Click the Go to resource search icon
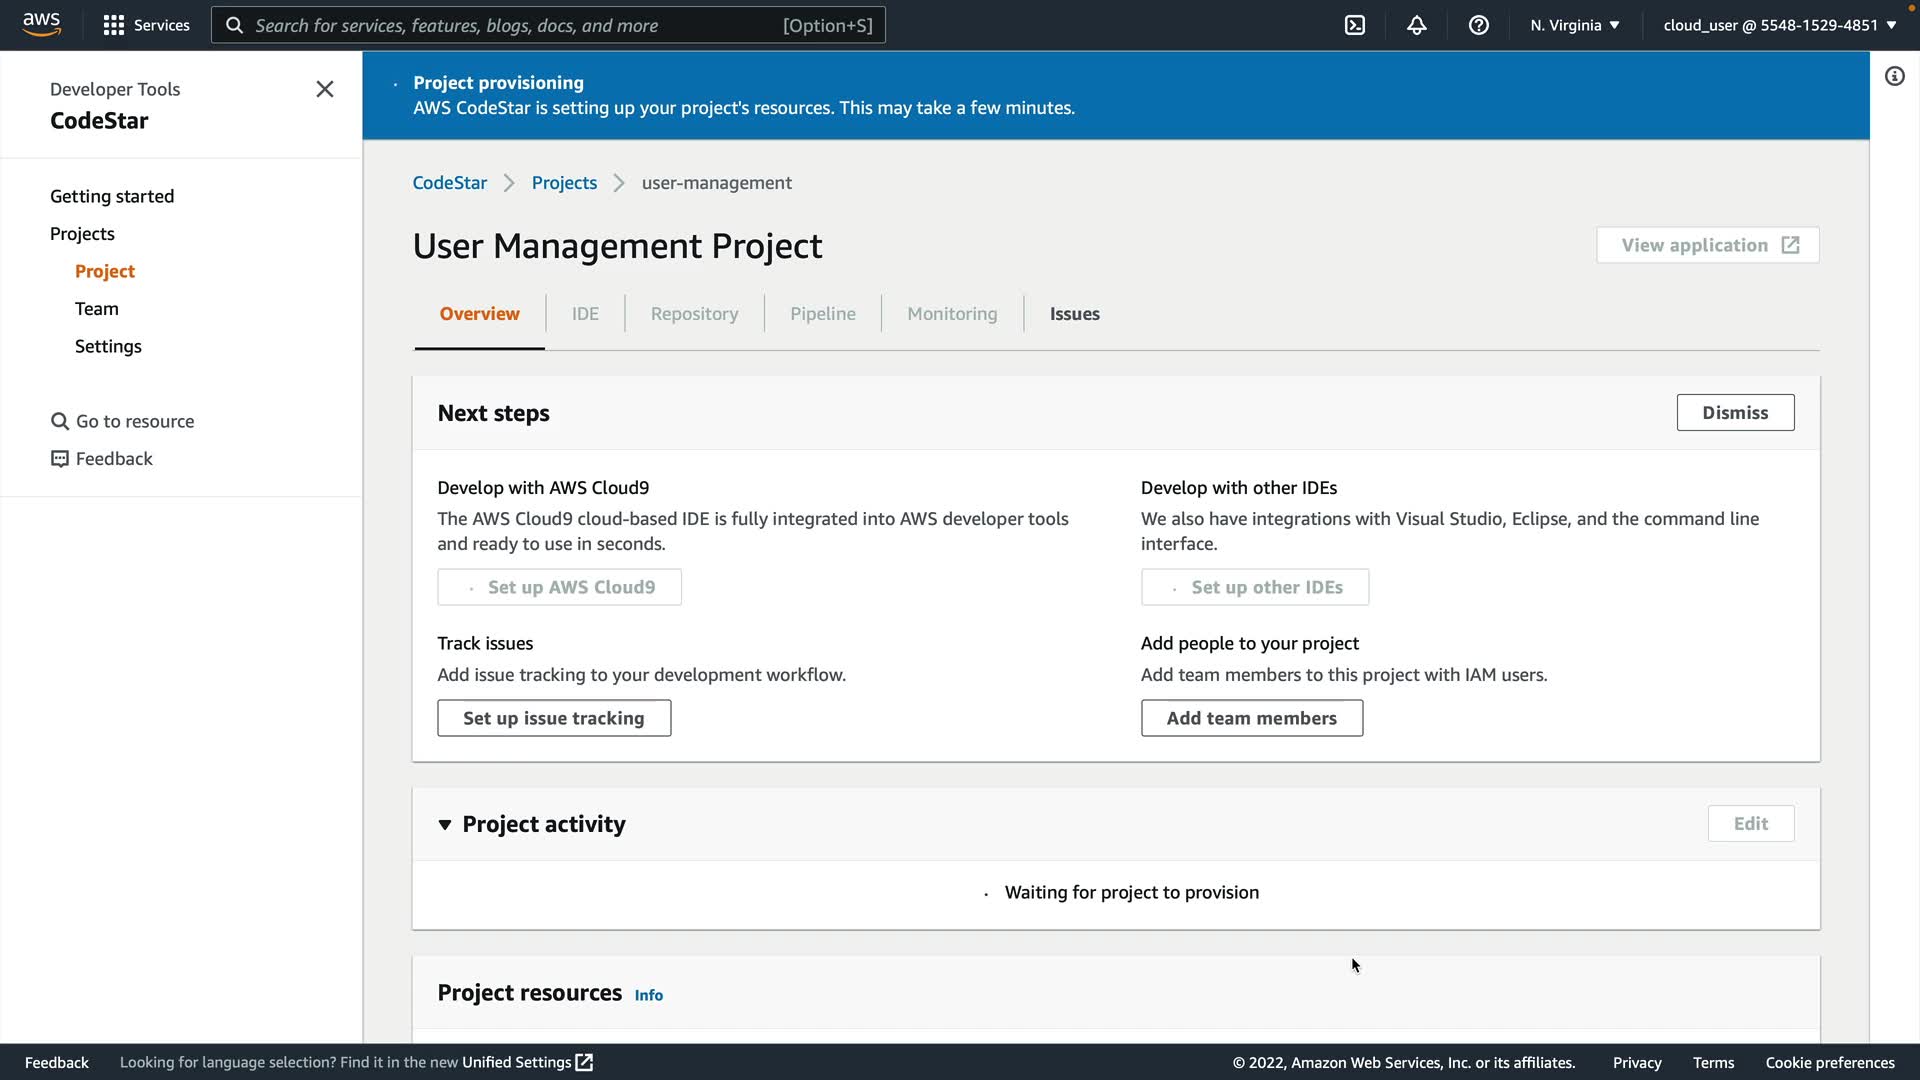Viewport: 1920px width, 1080px height. (60, 421)
